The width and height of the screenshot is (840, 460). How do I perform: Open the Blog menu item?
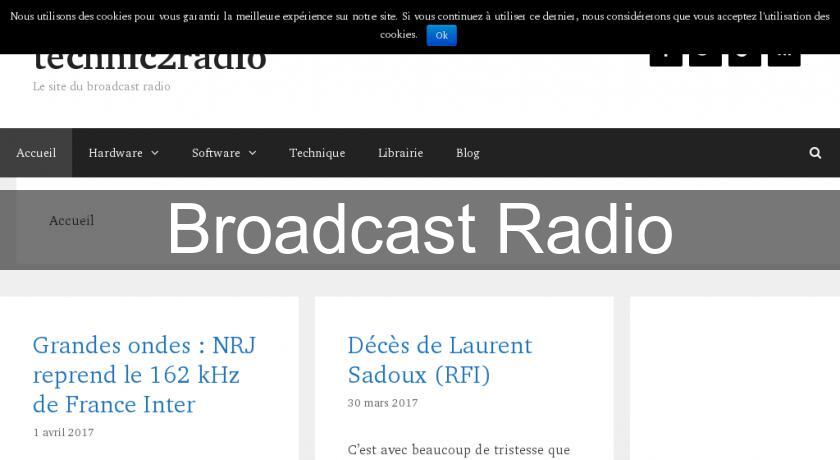(x=468, y=153)
